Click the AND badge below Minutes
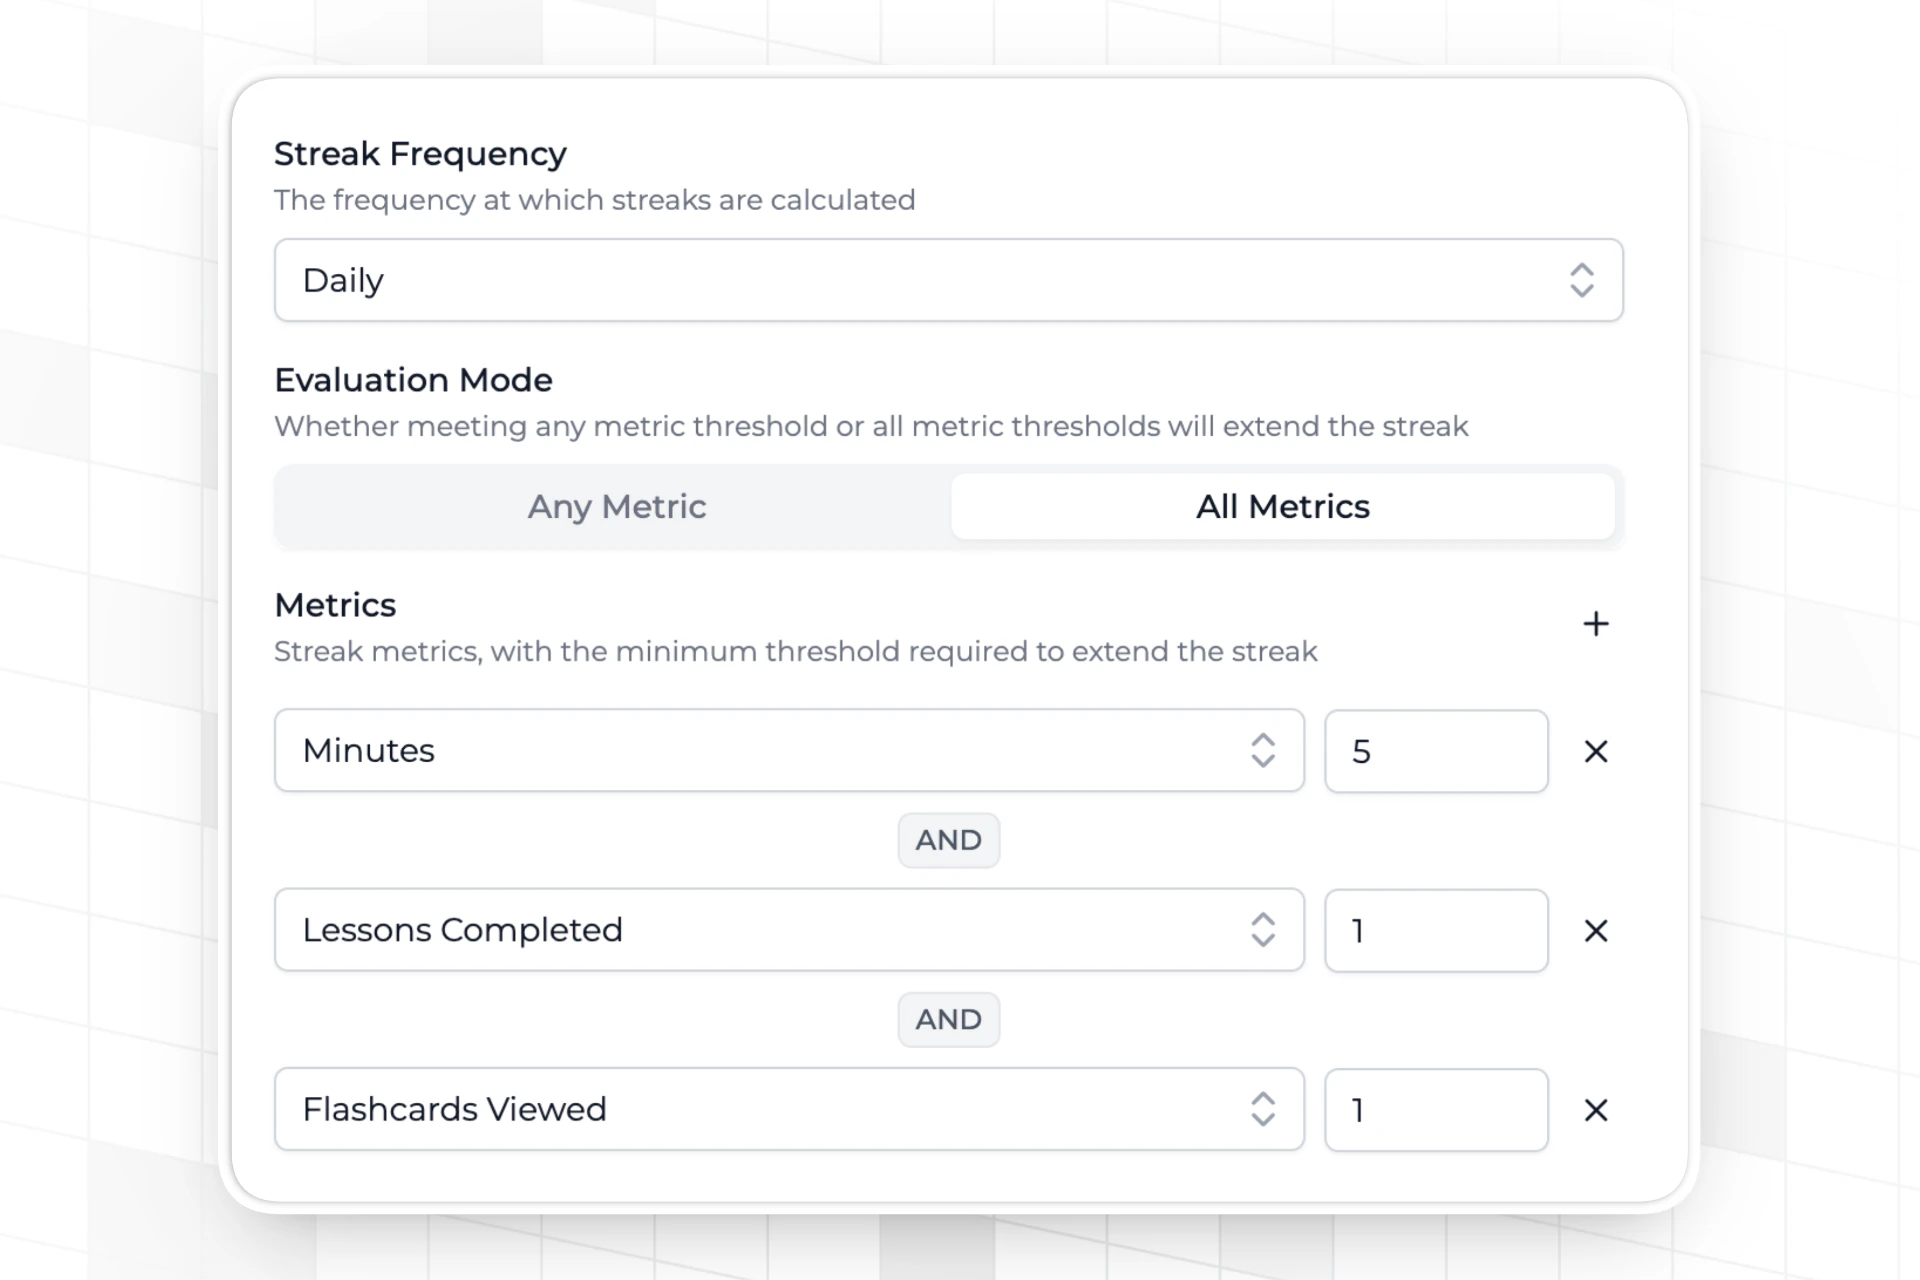Viewport: 1920px width, 1280px height. point(948,840)
